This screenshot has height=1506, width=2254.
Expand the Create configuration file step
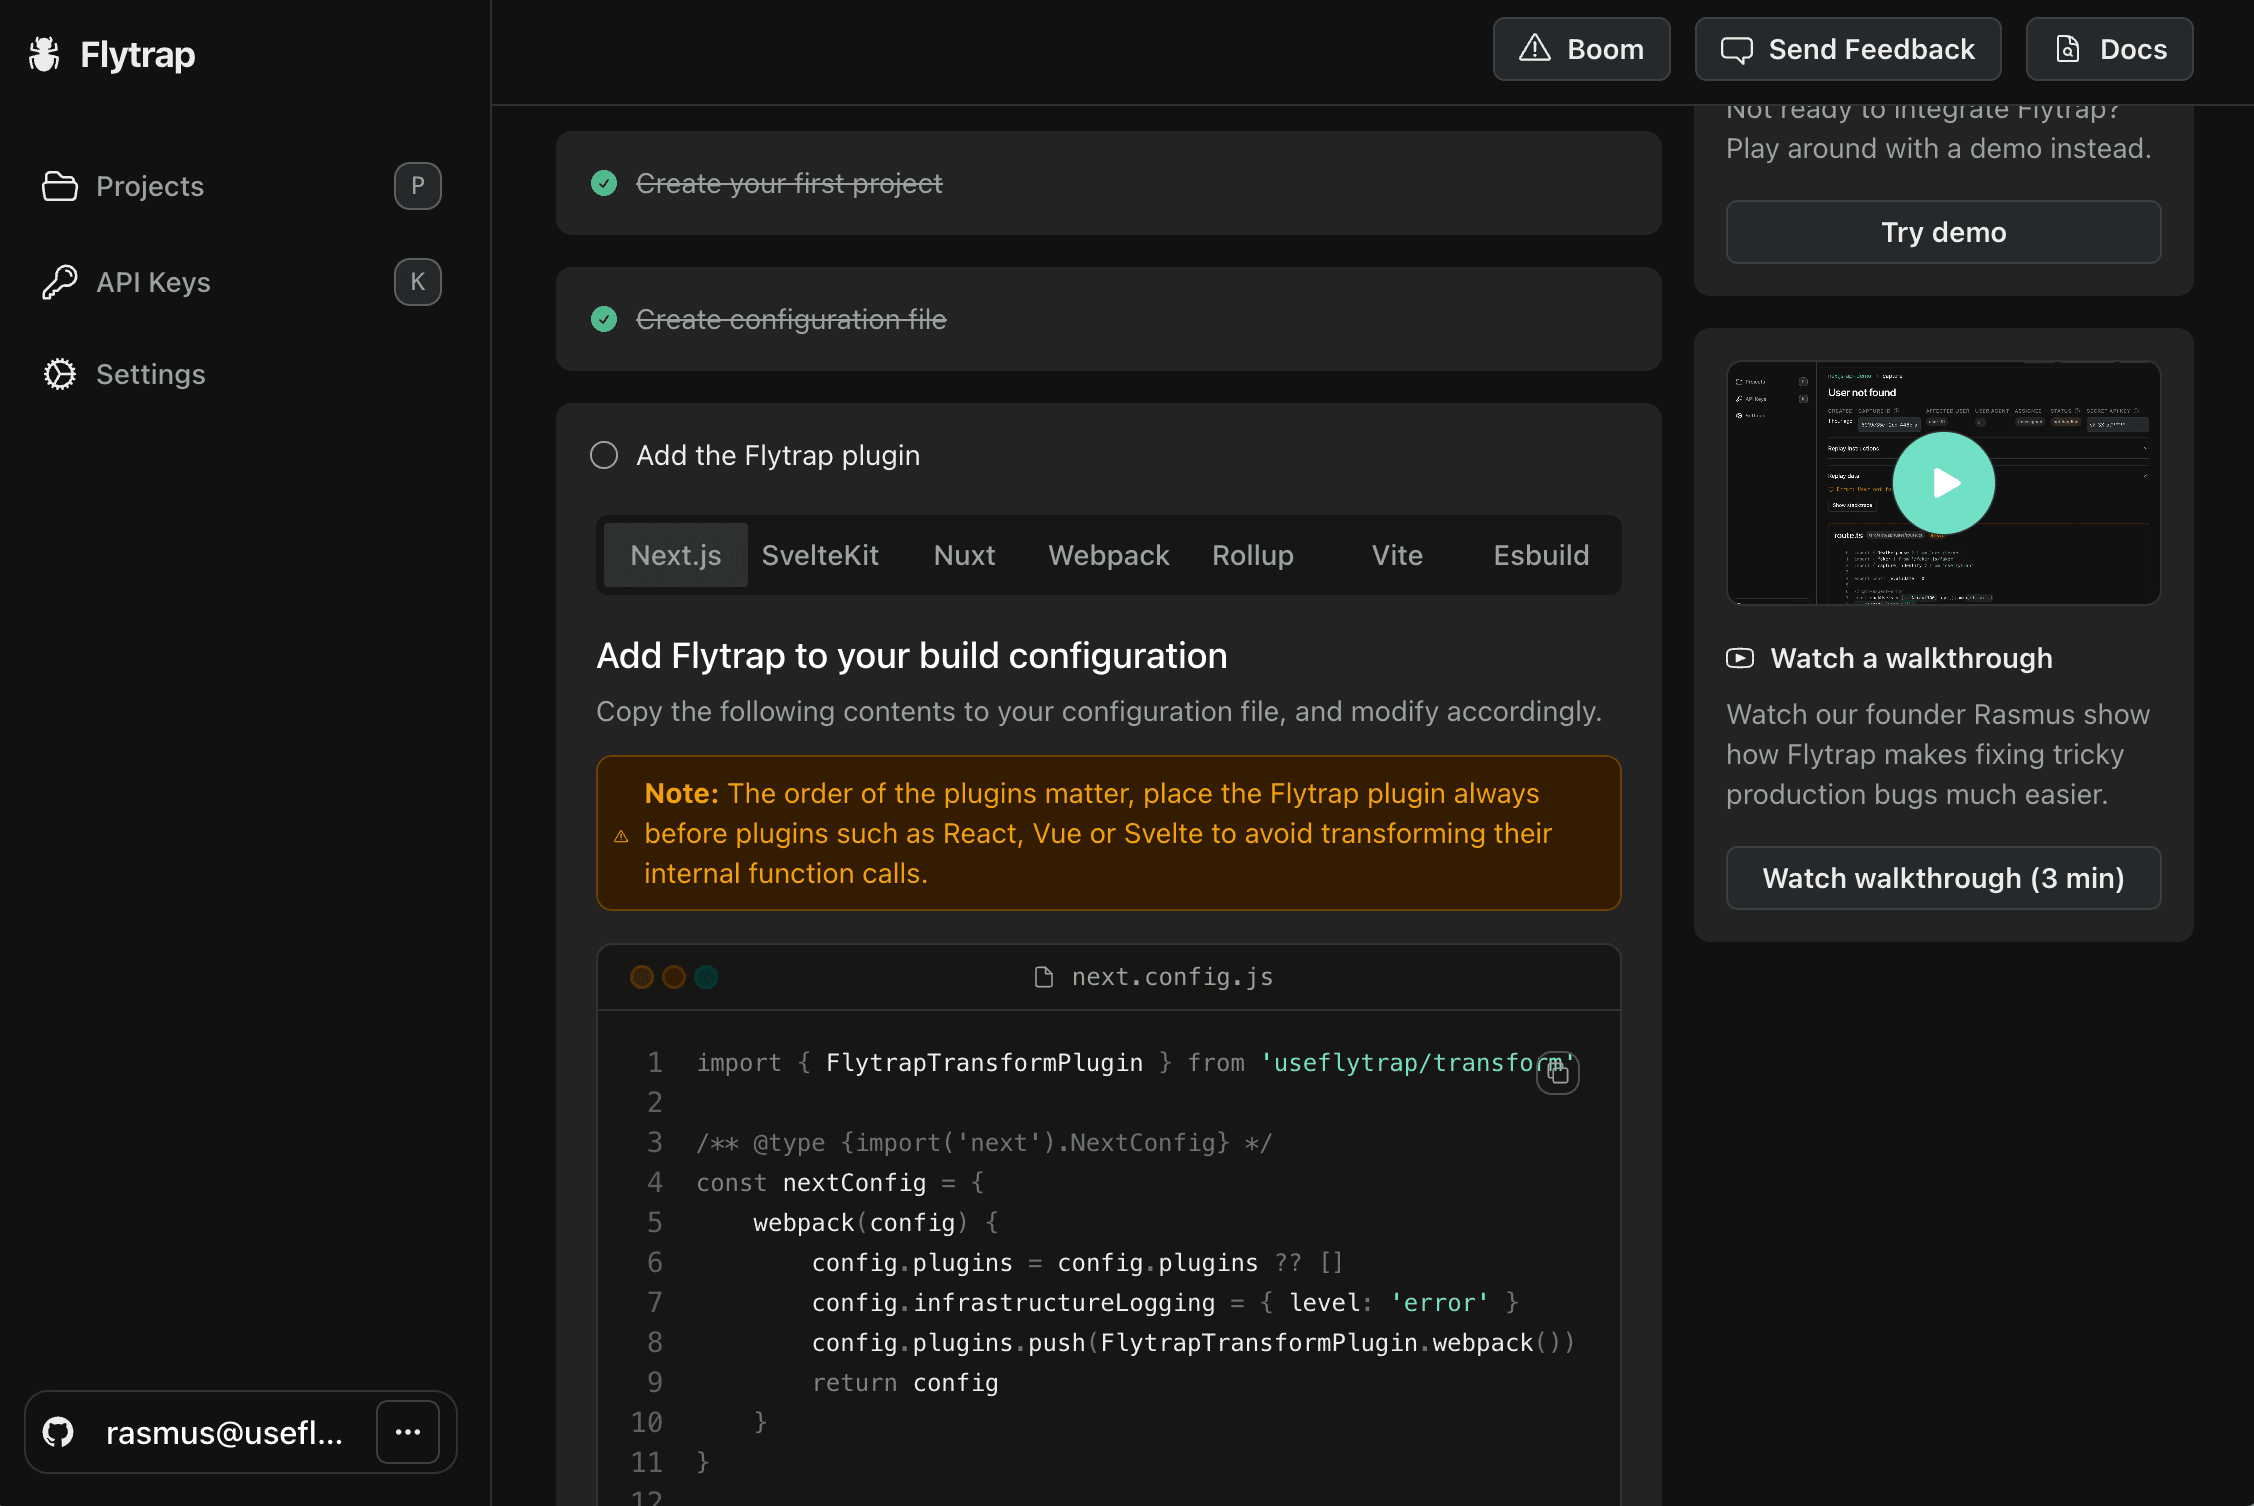point(1108,319)
